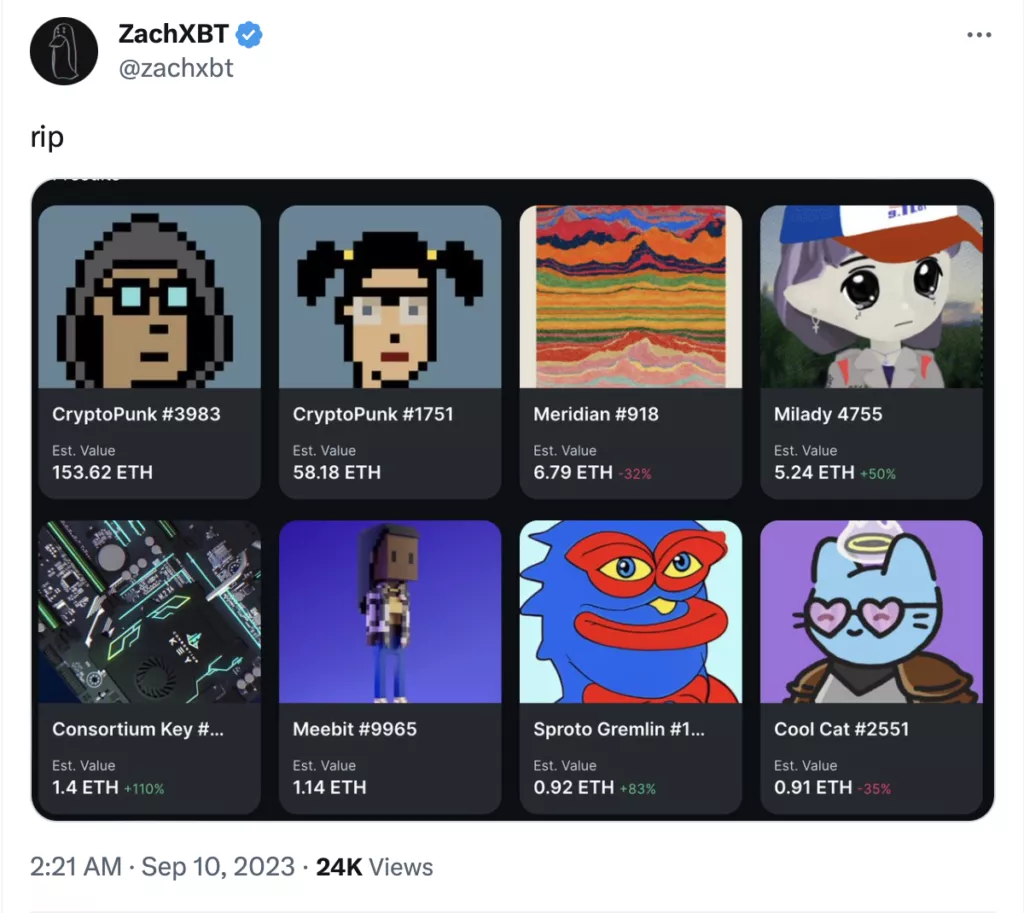Select the Meridian #918 artwork
The height and width of the screenshot is (913, 1024).
coord(631,297)
